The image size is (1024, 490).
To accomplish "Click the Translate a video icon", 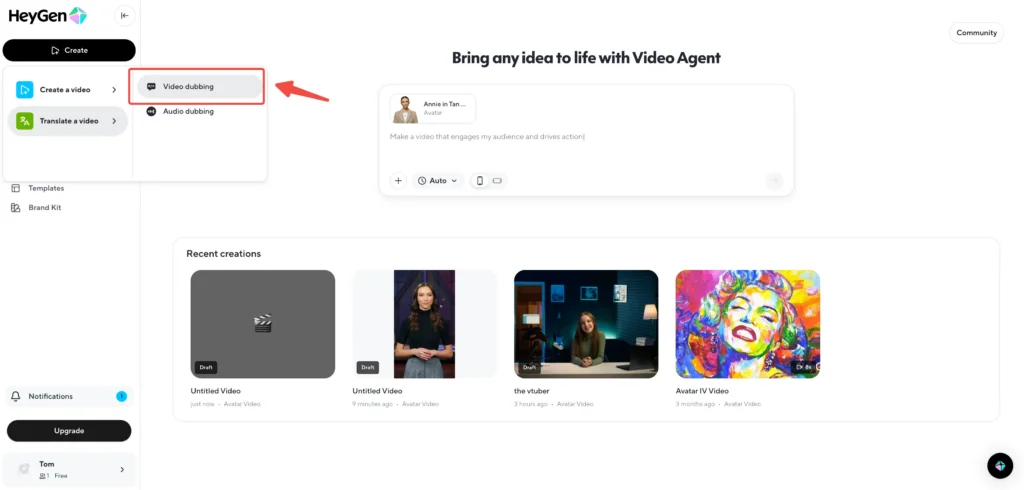I will [x=25, y=121].
